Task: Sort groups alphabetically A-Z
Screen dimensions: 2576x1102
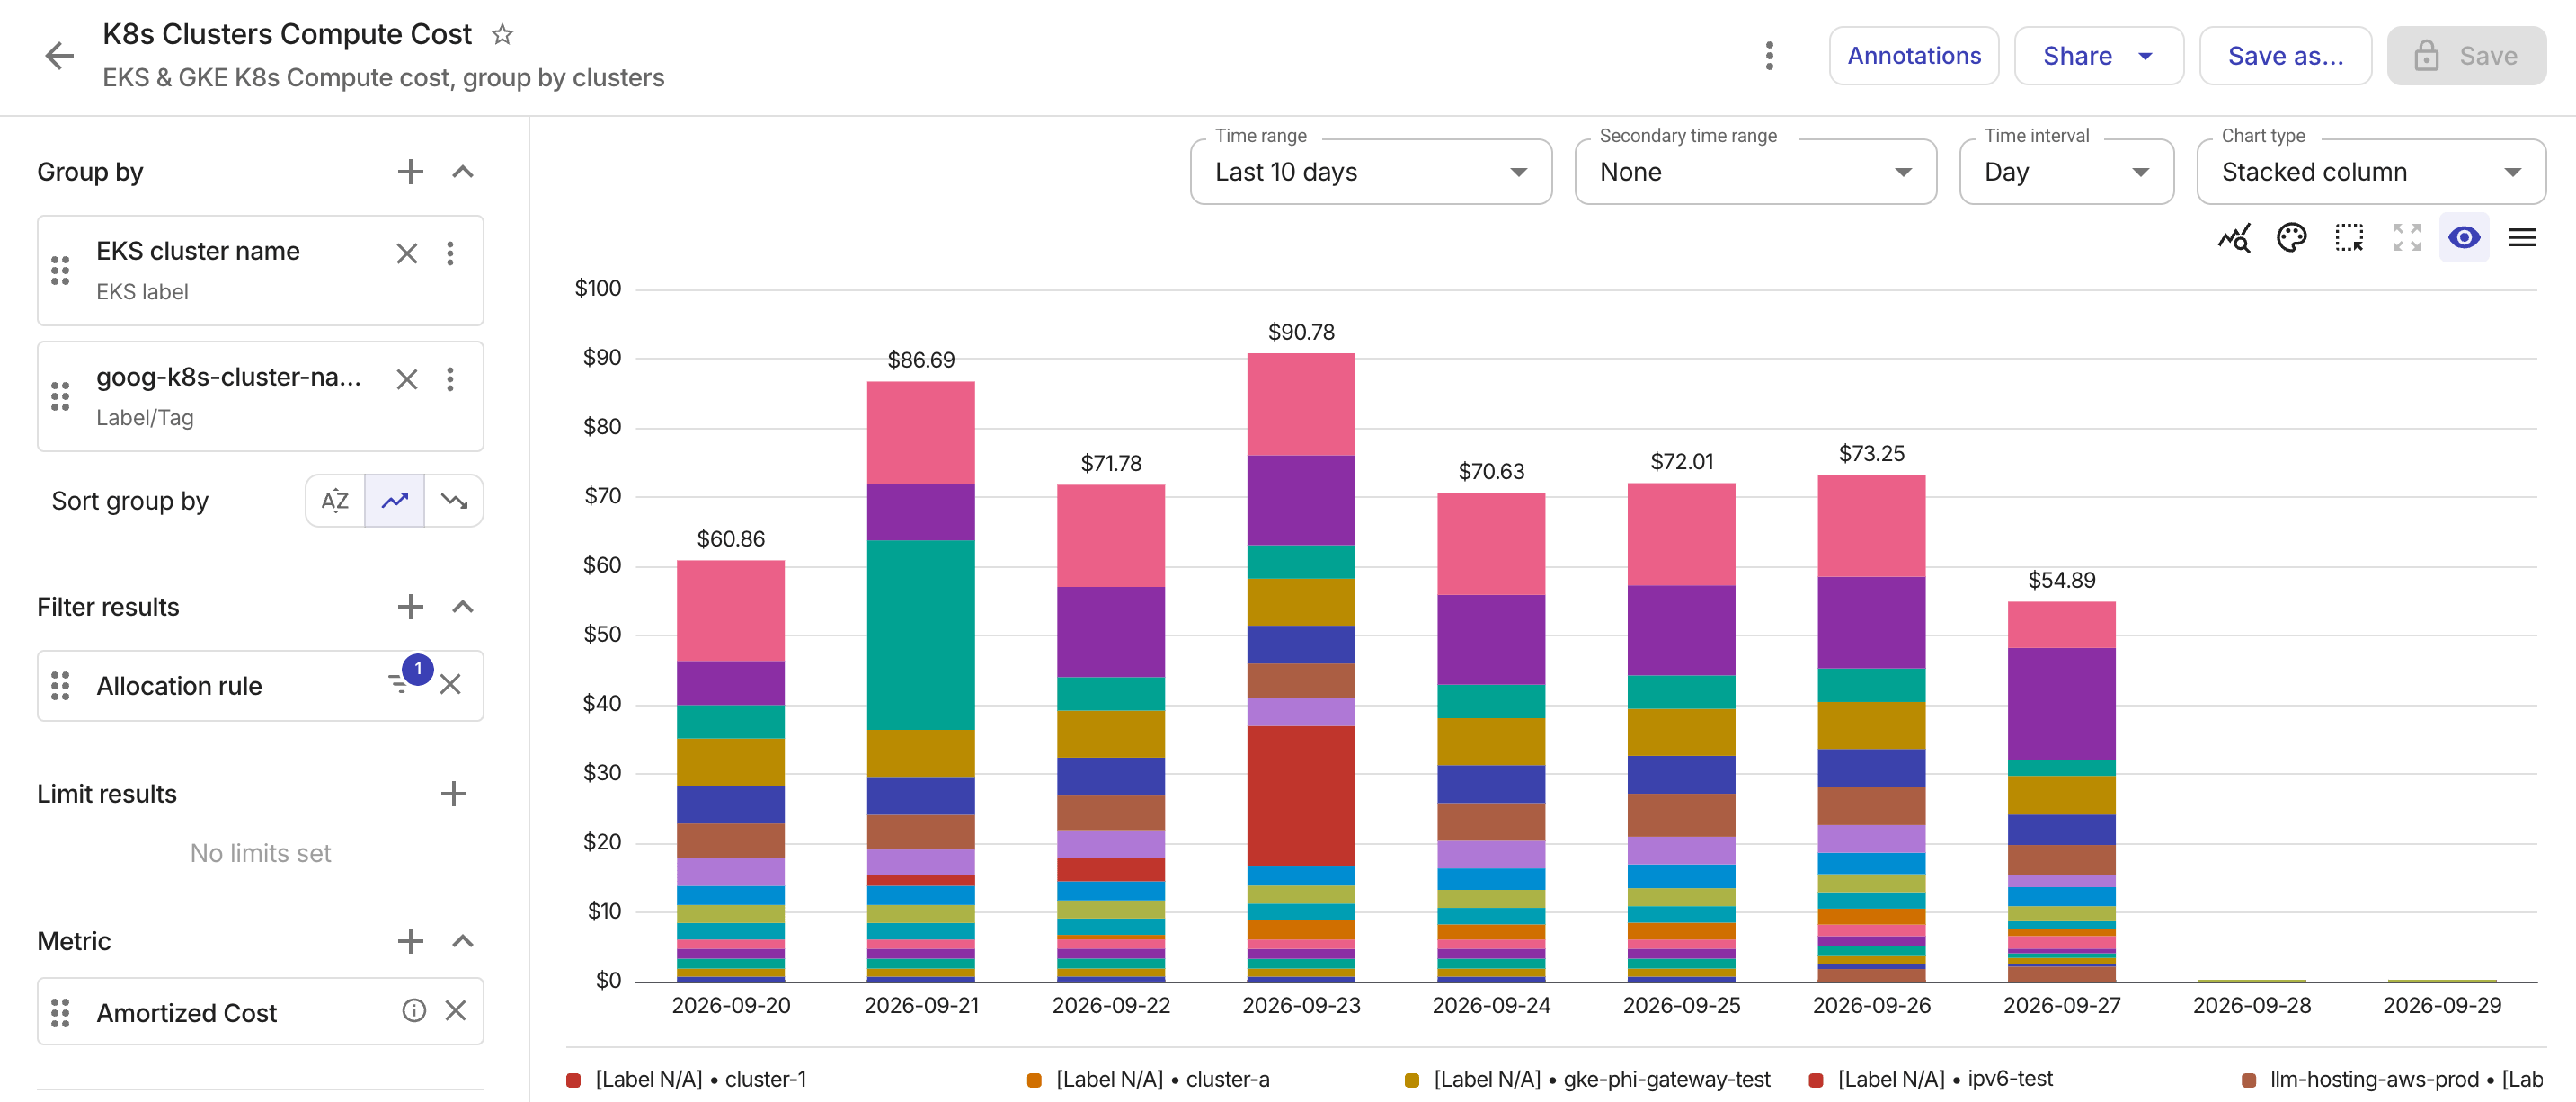Action: coord(335,500)
